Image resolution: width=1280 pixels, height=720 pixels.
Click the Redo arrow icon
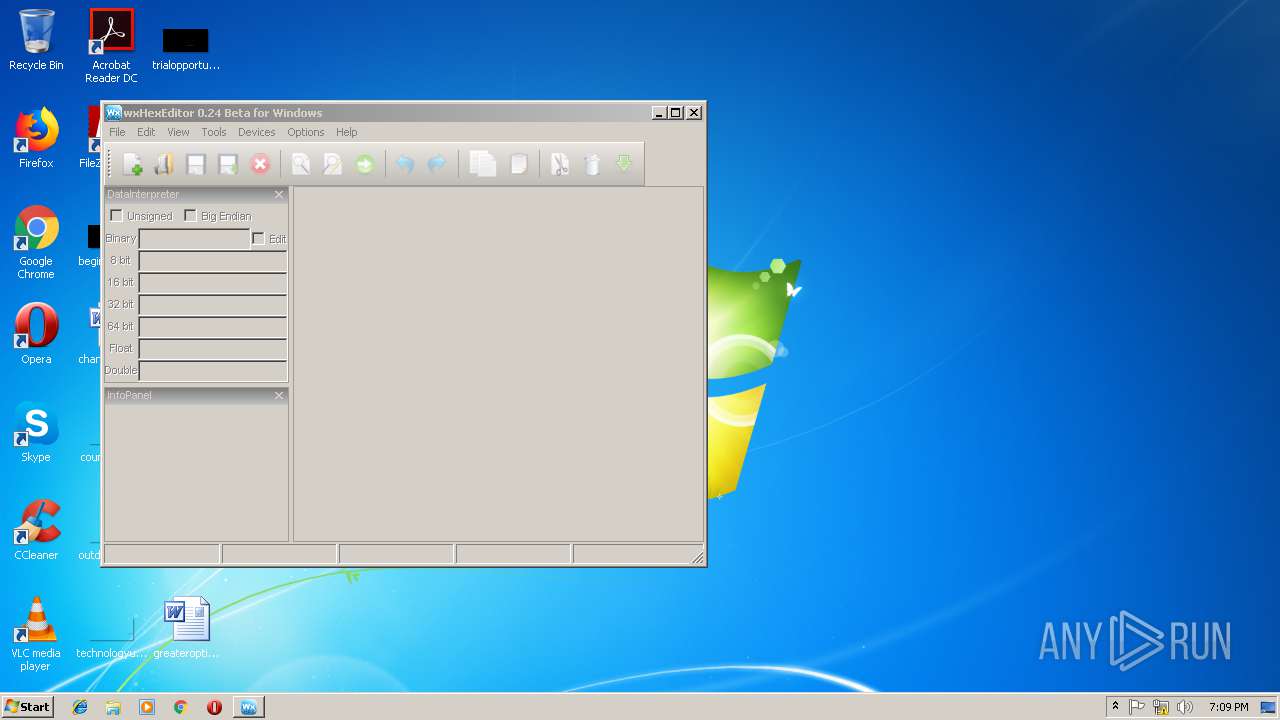[436, 164]
